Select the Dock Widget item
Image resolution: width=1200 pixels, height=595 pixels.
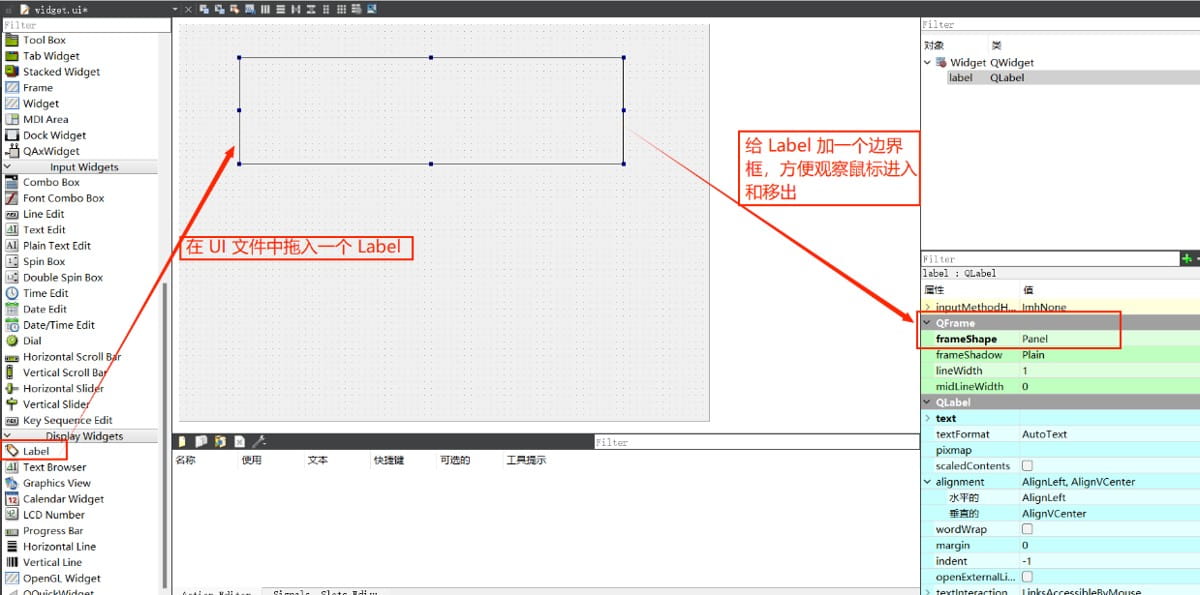click(54, 135)
